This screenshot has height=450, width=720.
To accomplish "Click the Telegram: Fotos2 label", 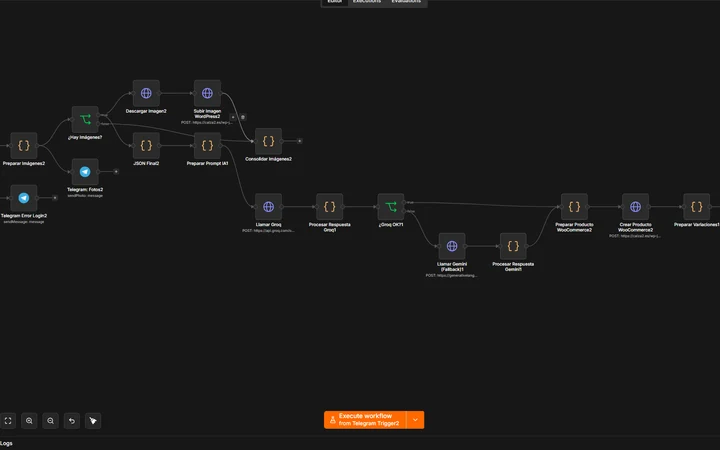I will coord(85,190).
